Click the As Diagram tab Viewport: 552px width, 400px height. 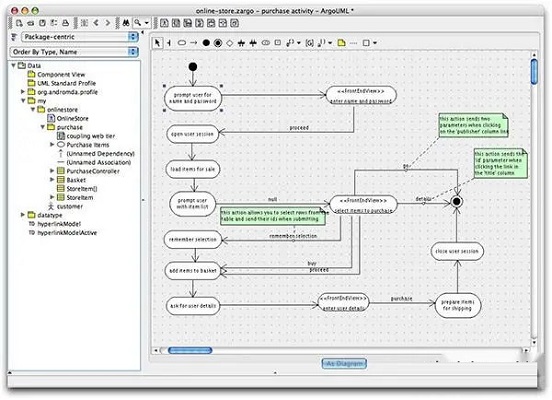pos(344,363)
